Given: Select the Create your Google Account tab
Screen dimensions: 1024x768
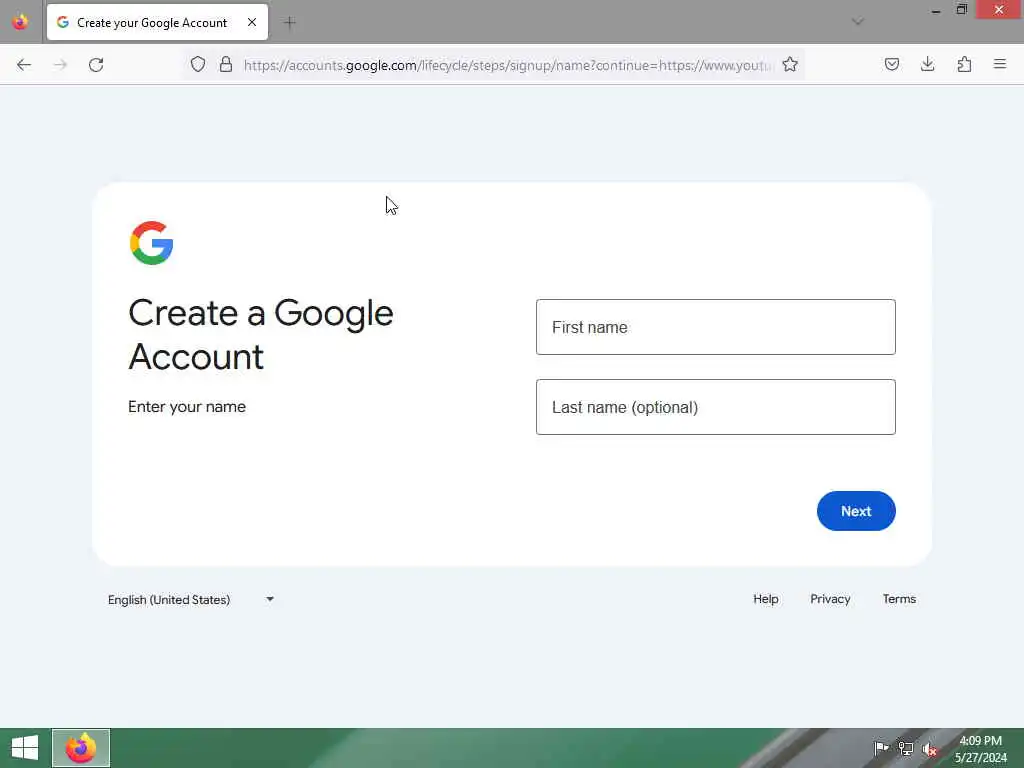Looking at the screenshot, I should pyautogui.click(x=157, y=22).
